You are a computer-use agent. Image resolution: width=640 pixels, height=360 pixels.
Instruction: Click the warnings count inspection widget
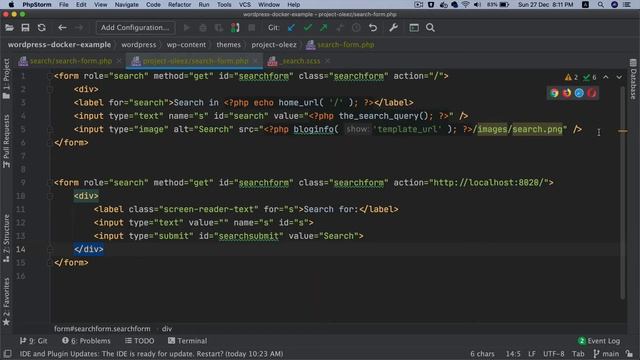571,77
